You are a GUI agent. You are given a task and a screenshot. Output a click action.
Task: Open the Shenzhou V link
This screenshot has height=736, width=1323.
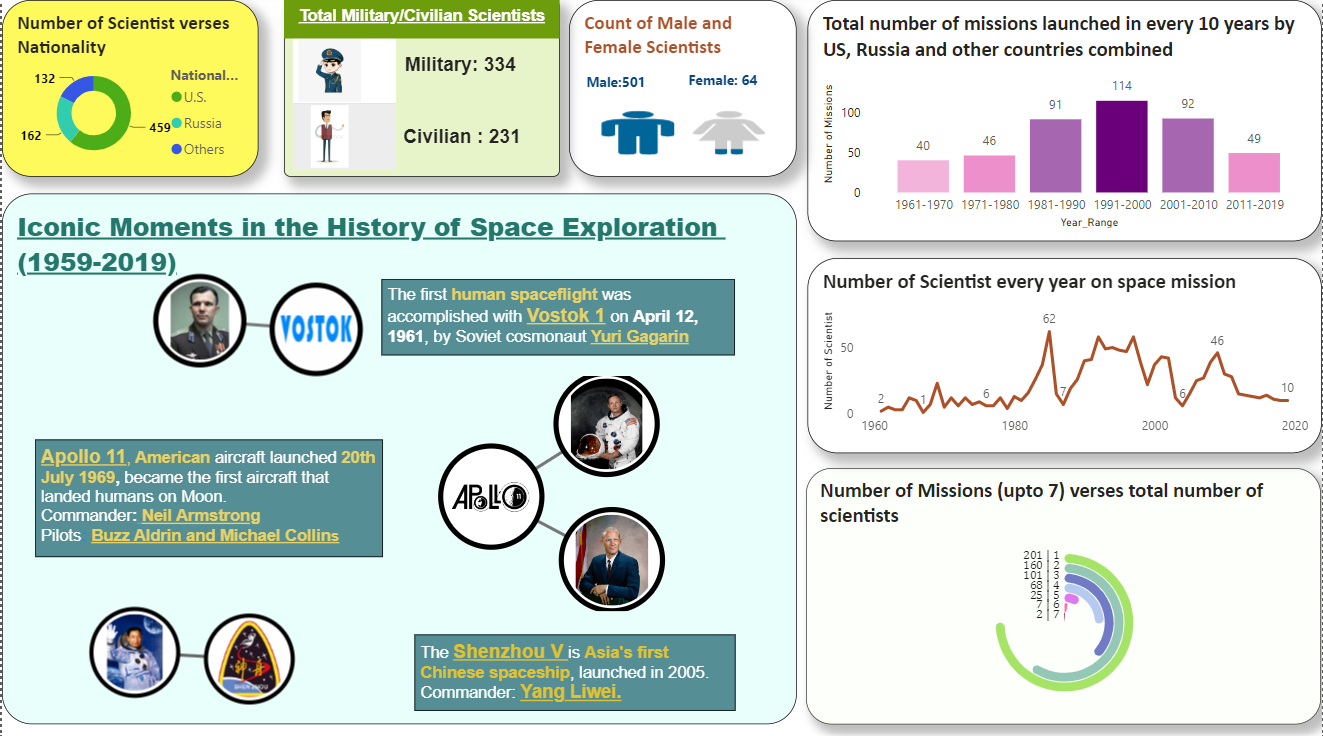point(511,651)
